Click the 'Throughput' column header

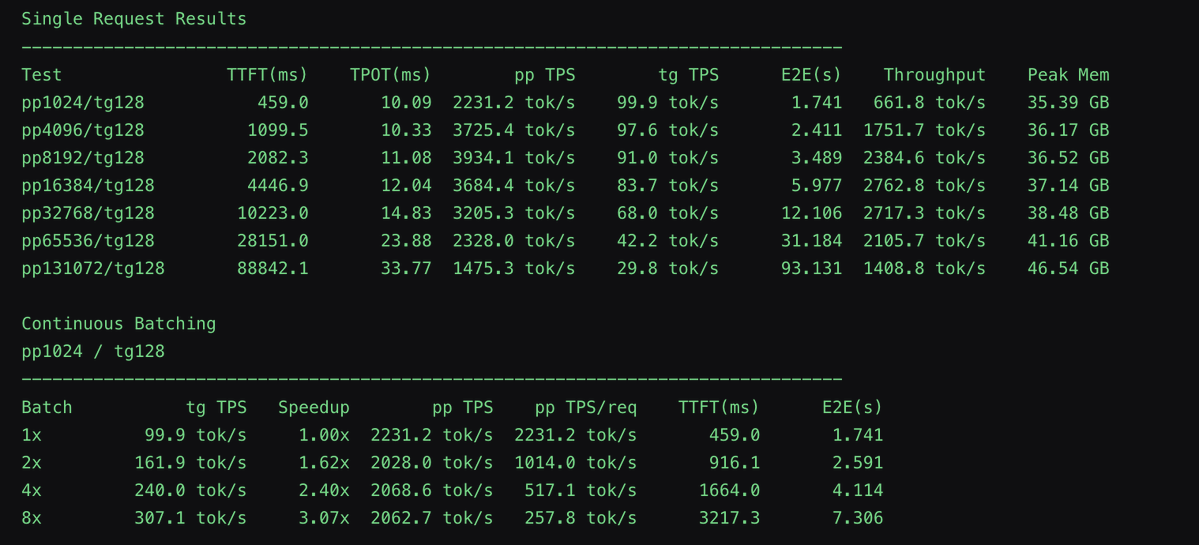[x=934, y=75]
